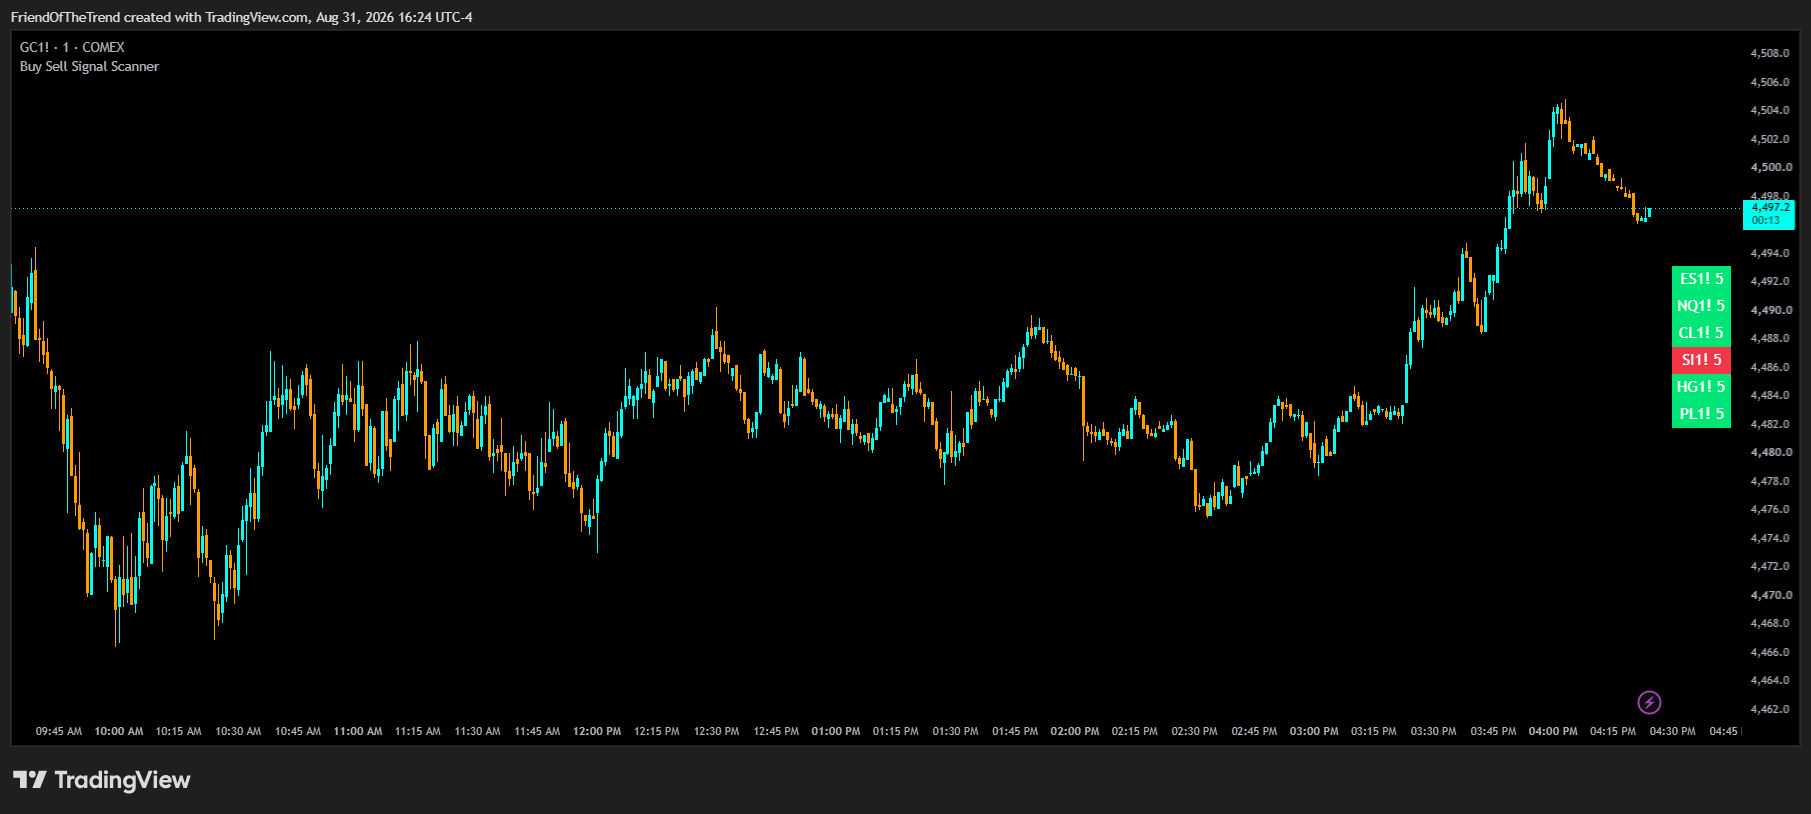Click the 12:00 PM time axis label
Image resolution: width=1811 pixels, height=814 pixels.
(x=597, y=731)
